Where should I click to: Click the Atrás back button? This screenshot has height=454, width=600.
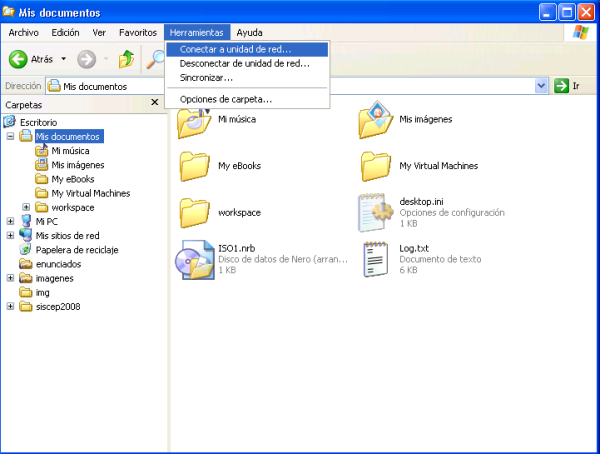click(32, 59)
